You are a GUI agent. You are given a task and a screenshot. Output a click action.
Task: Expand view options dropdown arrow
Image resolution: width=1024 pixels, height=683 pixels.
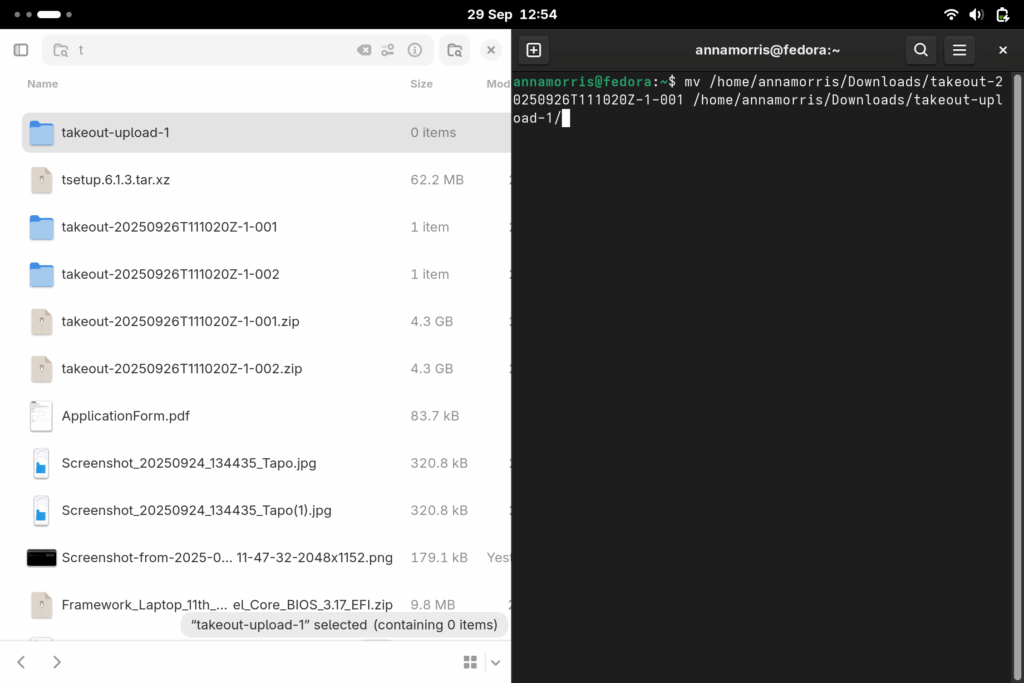pyautogui.click(x=495, y=662)
